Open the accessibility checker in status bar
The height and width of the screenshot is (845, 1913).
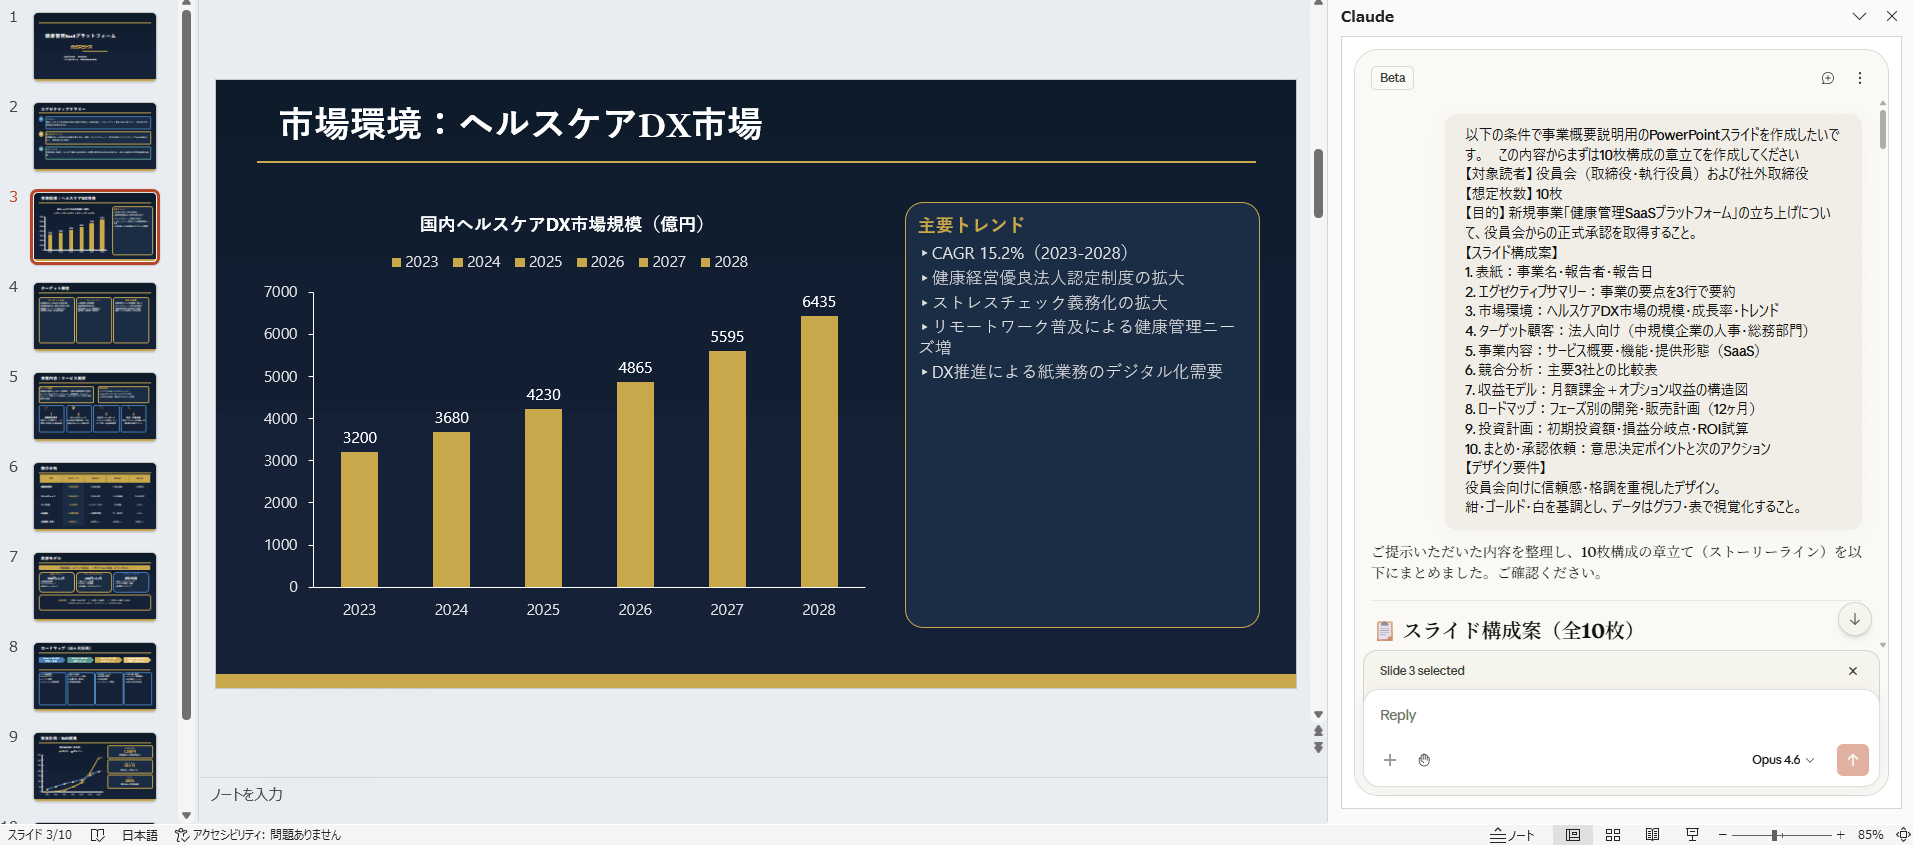coord(258,835)
